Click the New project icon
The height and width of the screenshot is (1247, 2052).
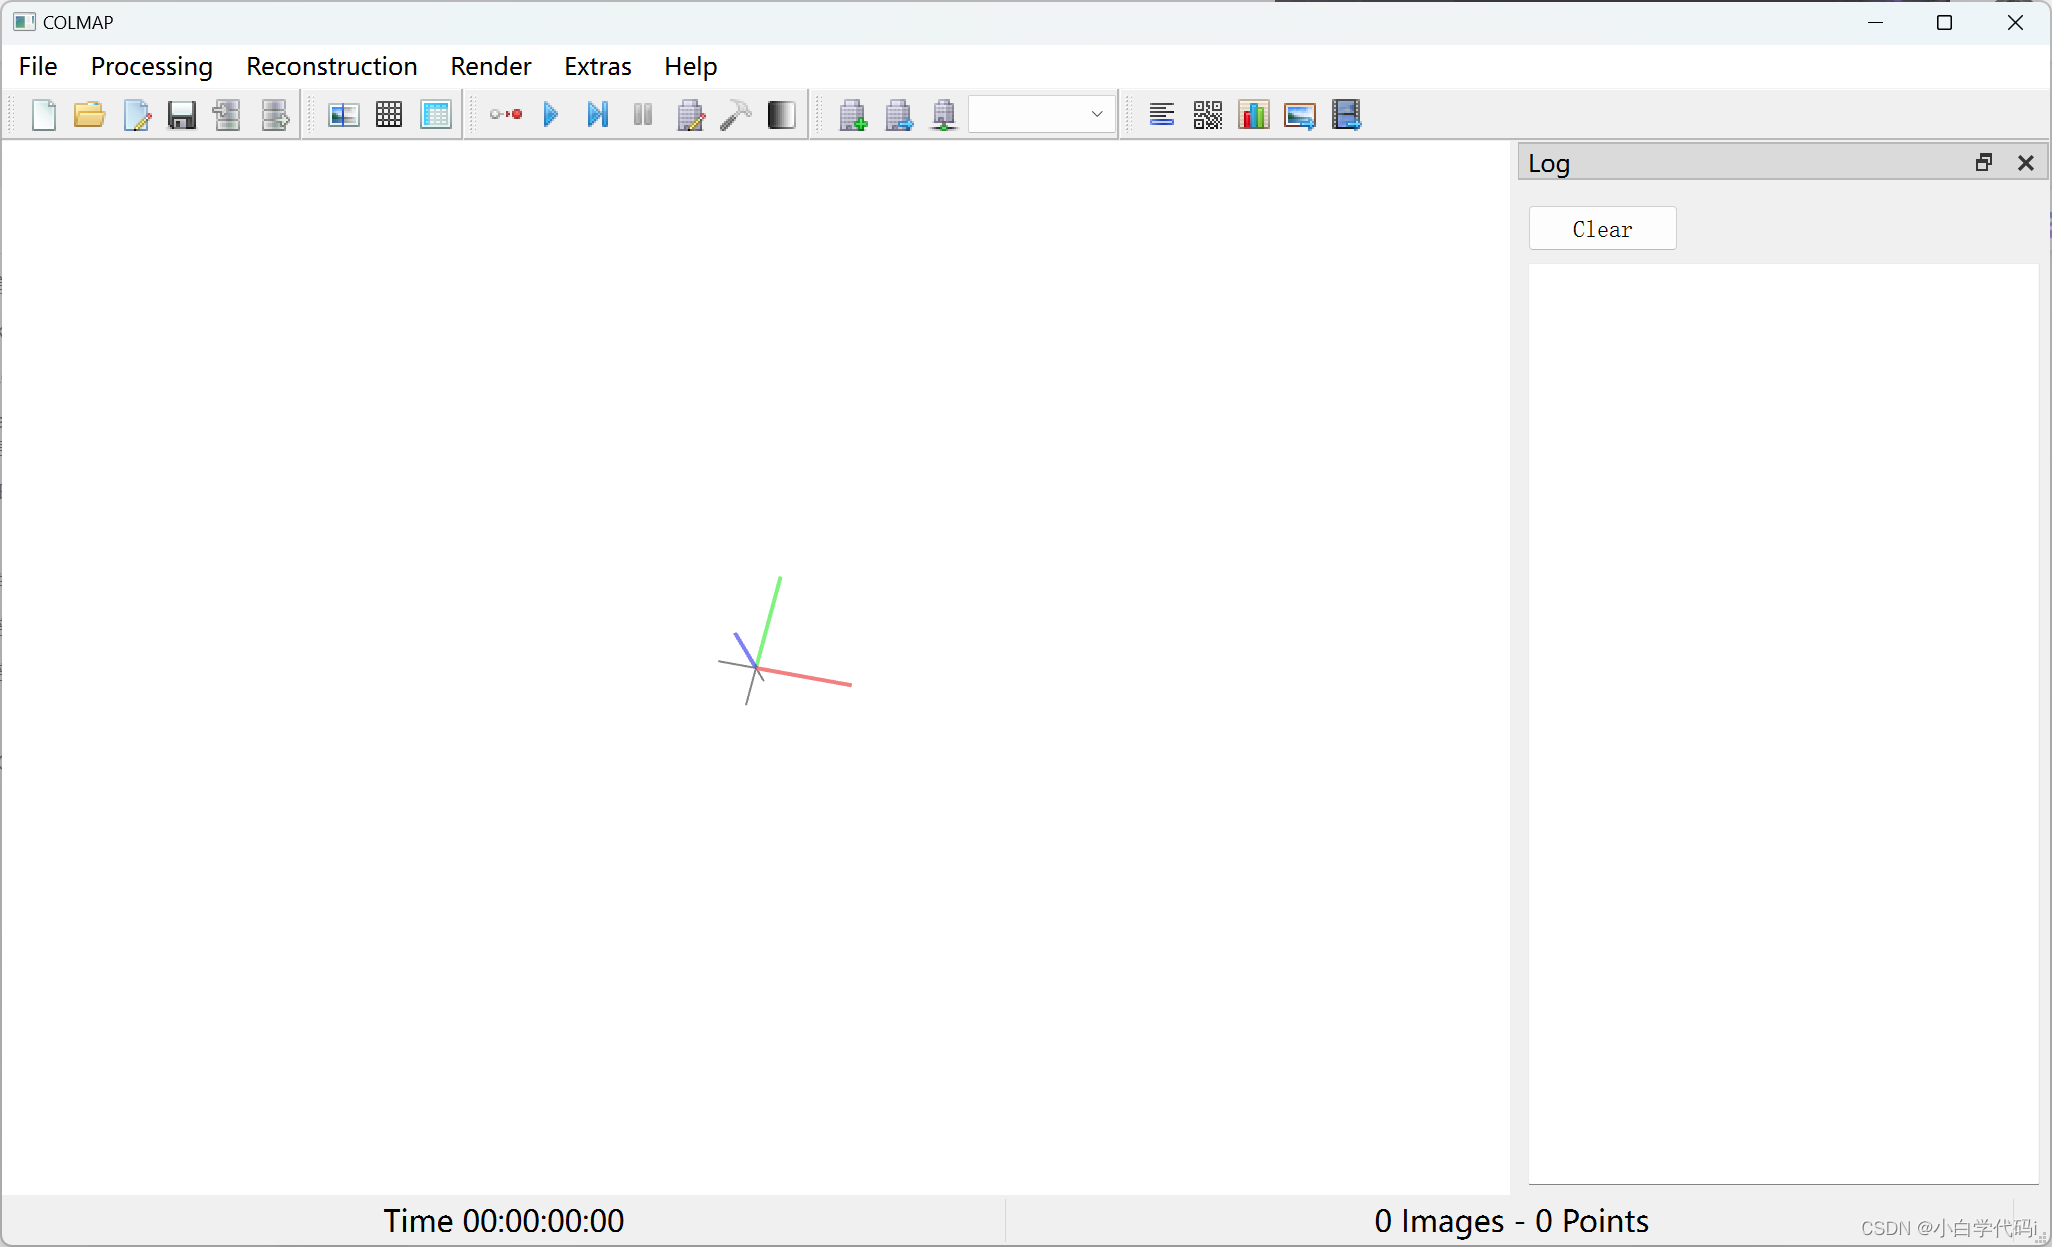[x=44, y=115]
